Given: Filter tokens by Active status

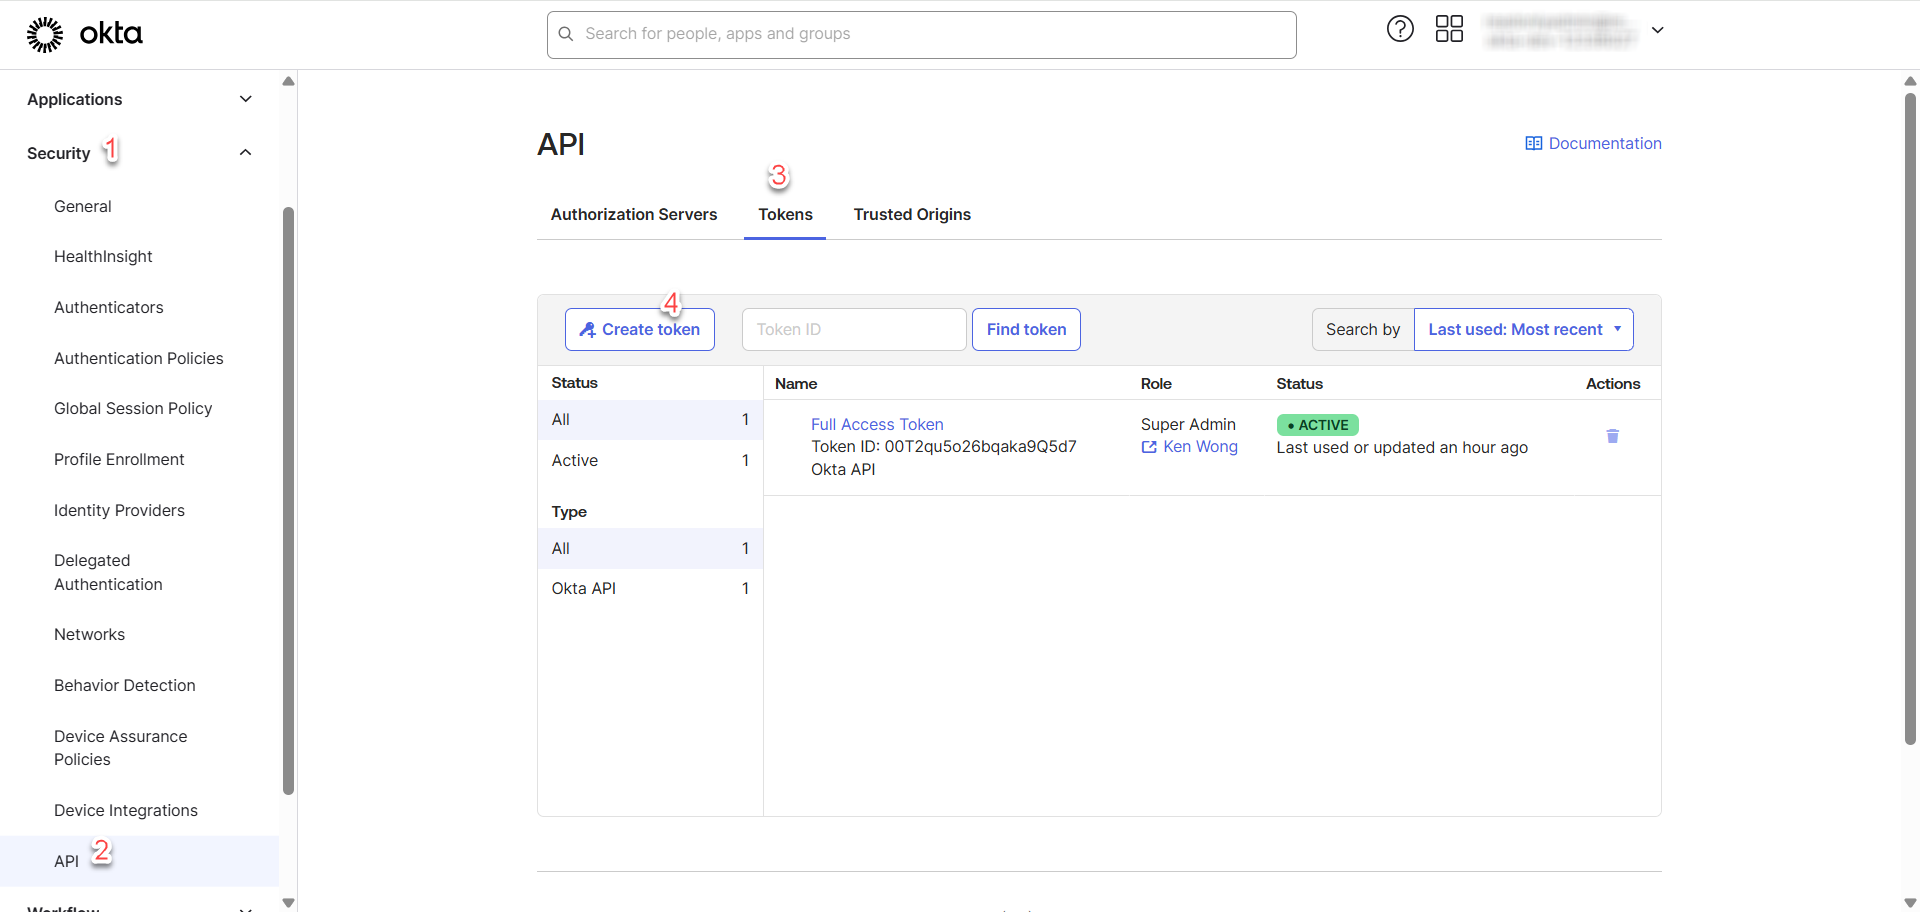Looking at the screenshot, I should tap(575, 461).
